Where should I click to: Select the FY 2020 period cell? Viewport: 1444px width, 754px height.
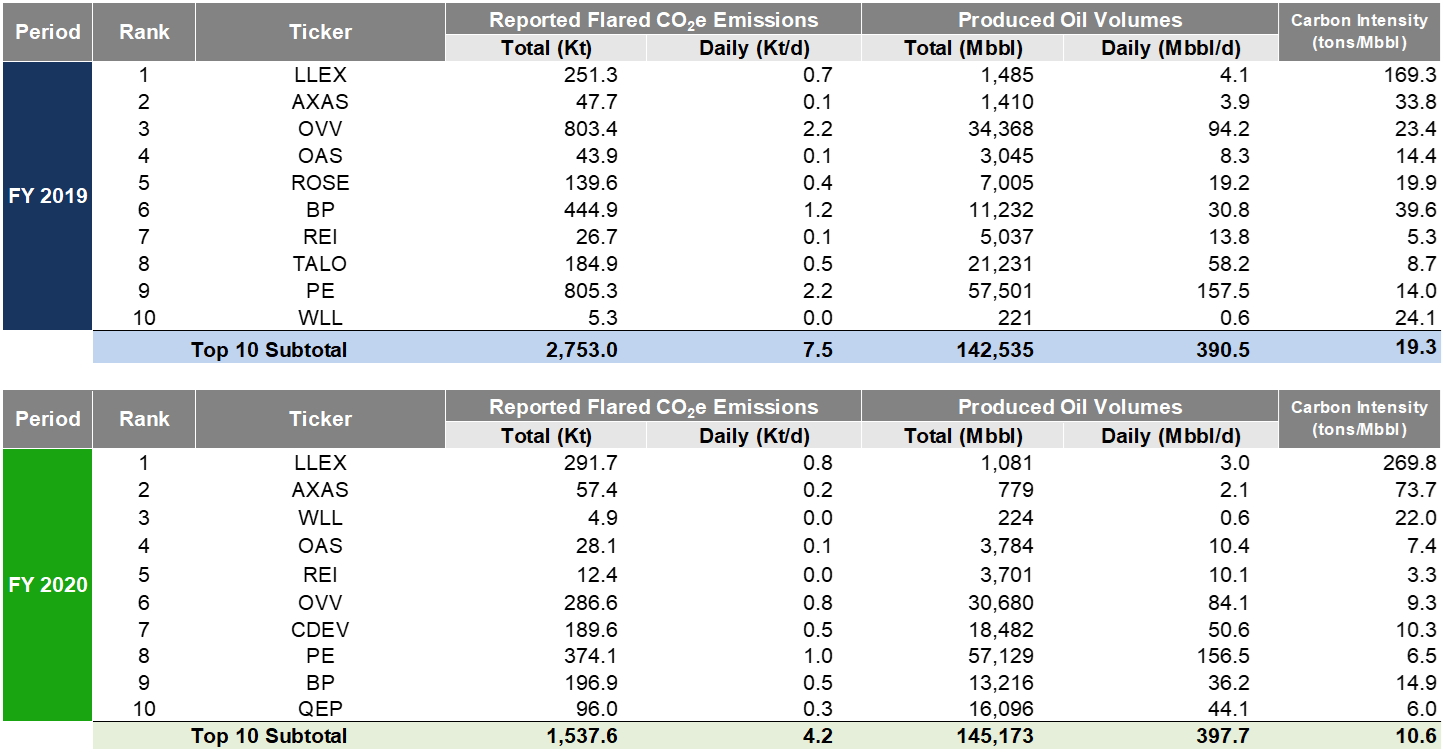pos(48,585)
